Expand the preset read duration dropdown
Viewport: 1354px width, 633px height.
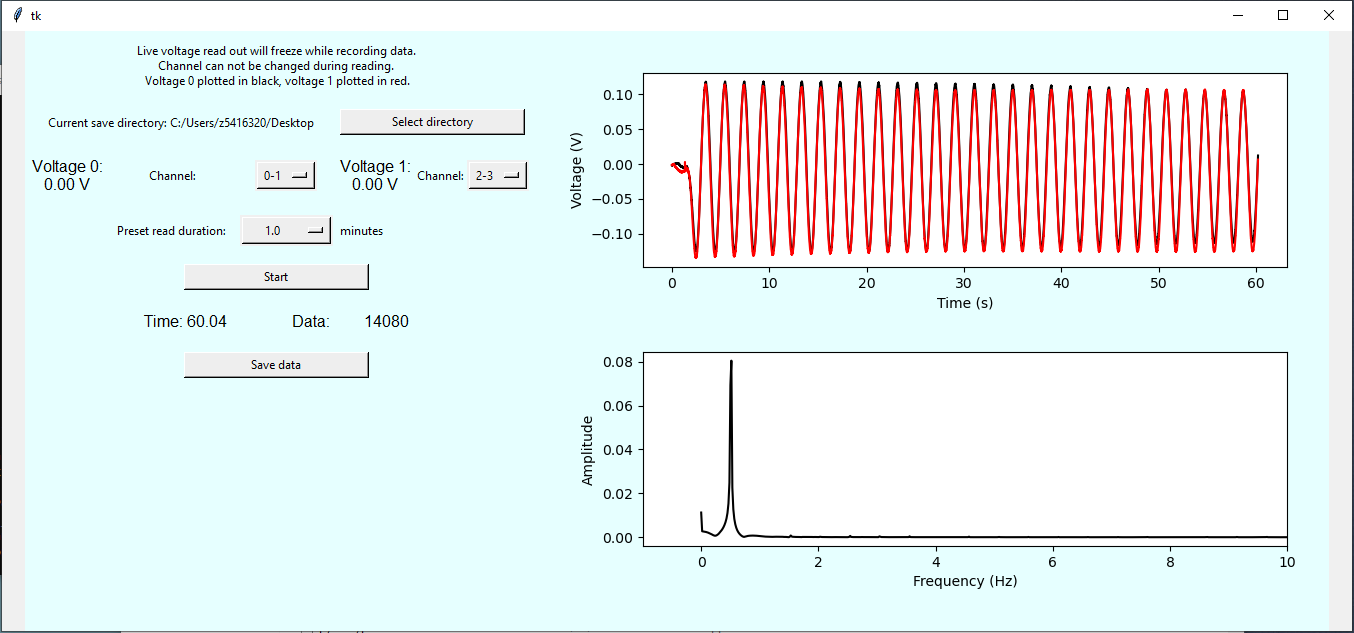tap(286, 230)
